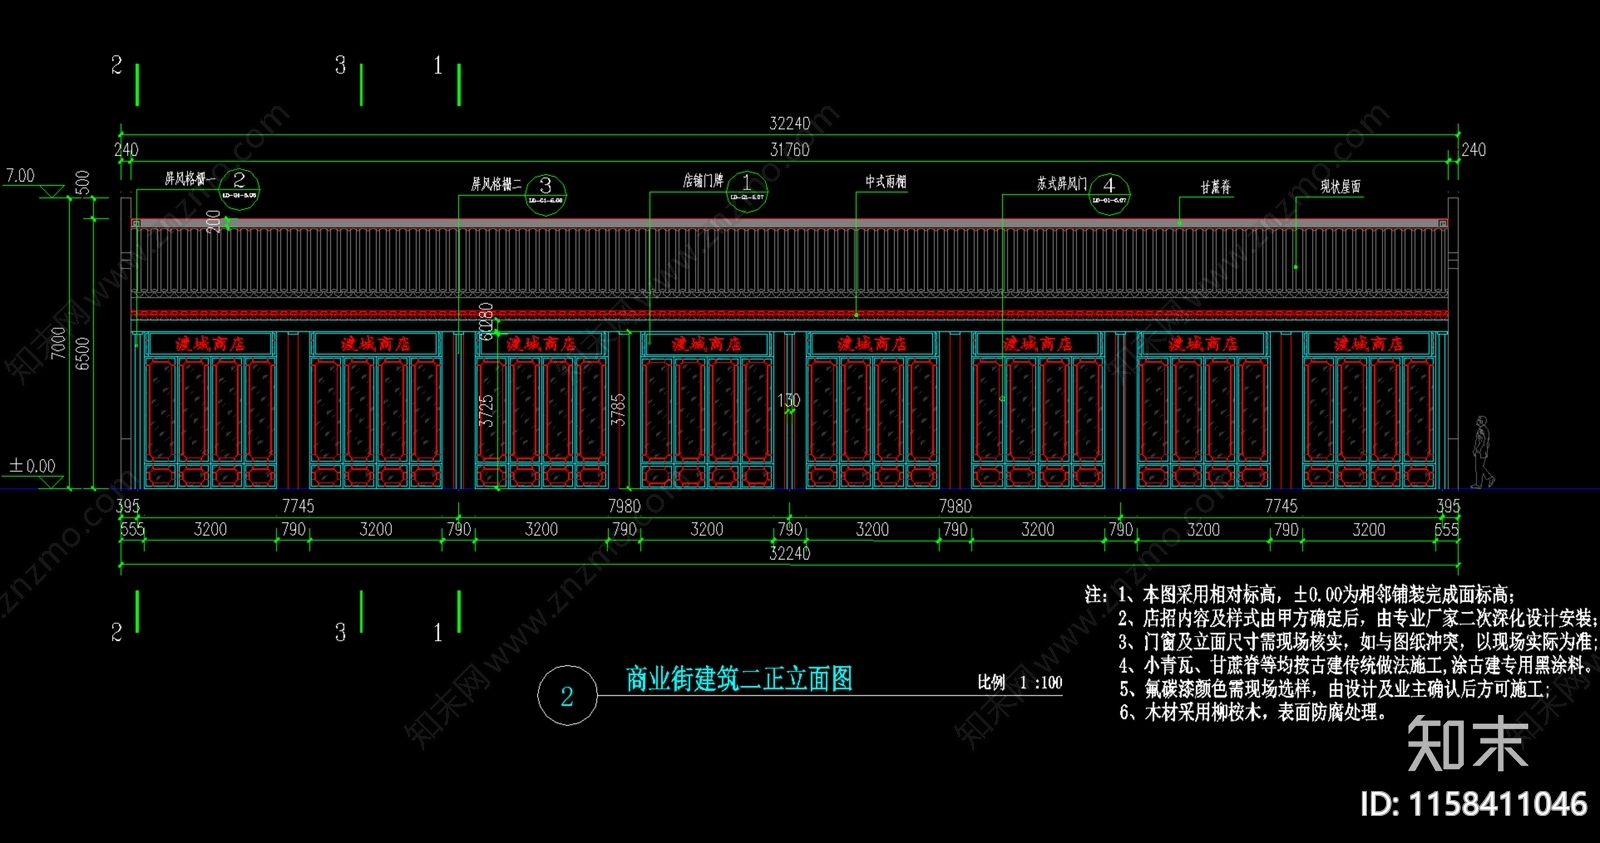
Task: Click the ID: 1158411046 text
Action: pos(1474,804)
